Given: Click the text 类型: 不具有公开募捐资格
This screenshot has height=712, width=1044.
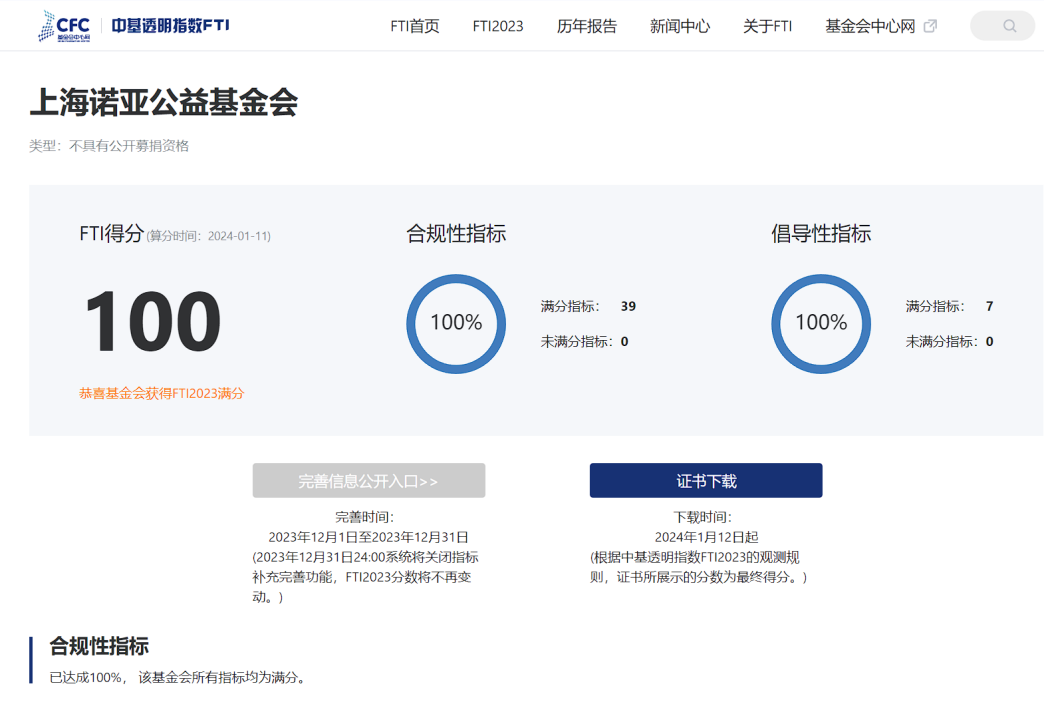Looking at the screenshot, I should coord(109,146).
